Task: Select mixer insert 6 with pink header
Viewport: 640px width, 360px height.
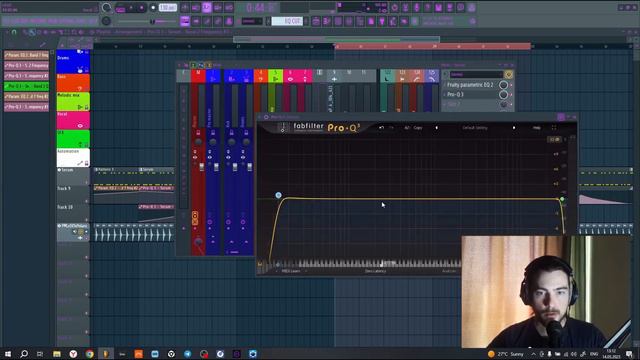Action: (290, 76)
